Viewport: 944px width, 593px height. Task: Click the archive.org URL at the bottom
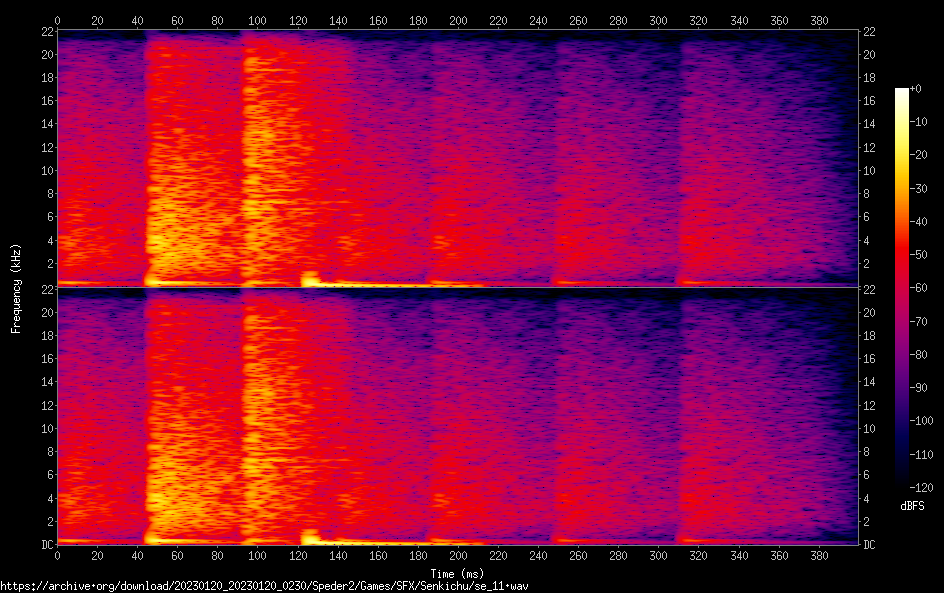pyautogui.click(x=264, y=585)
